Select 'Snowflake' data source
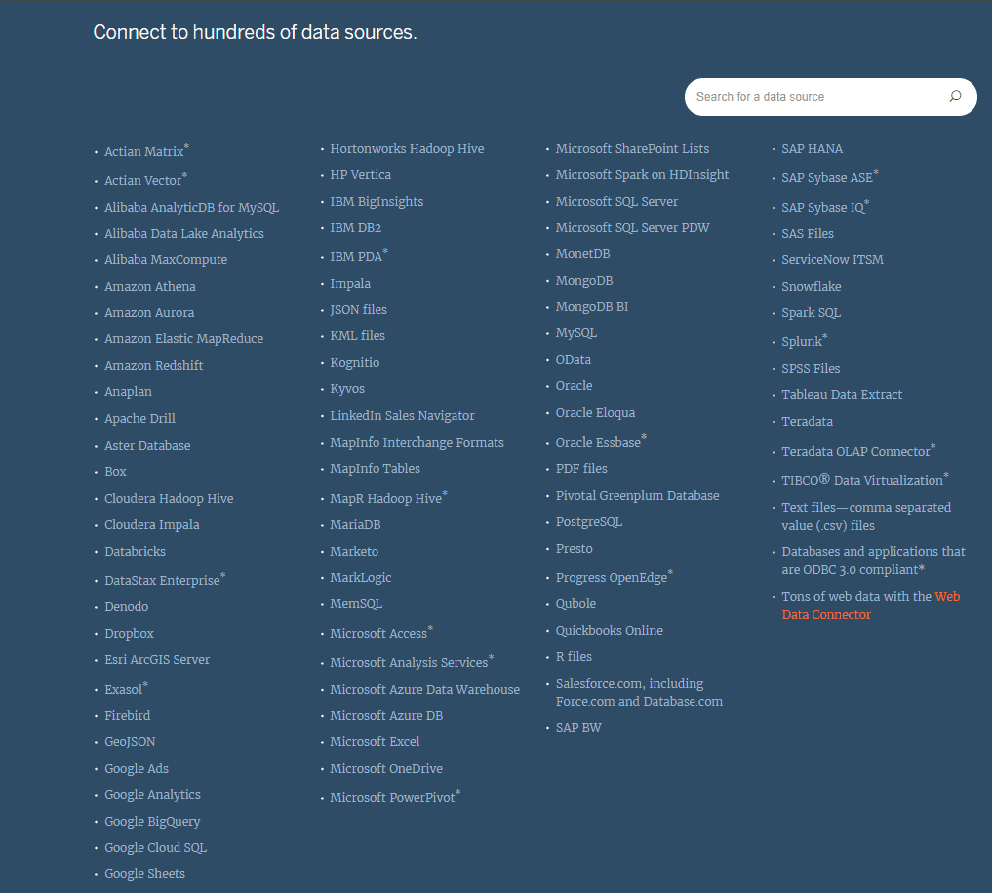Screen dimensions: 992x893 (x=812, y=286)
